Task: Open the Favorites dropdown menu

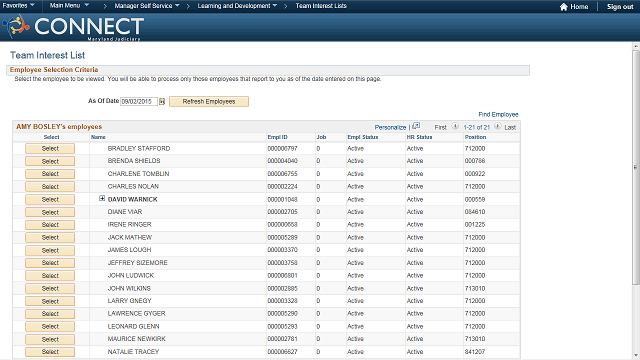Action: (18, 6)
